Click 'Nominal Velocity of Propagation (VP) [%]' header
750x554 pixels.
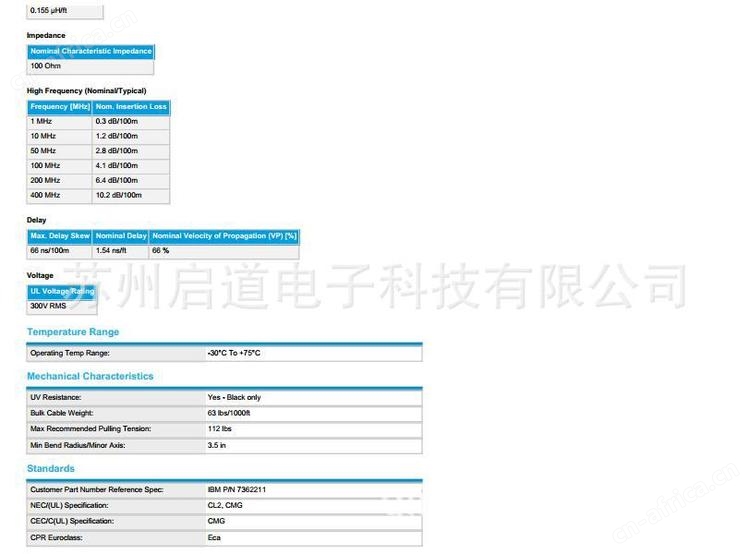point(224,236)
